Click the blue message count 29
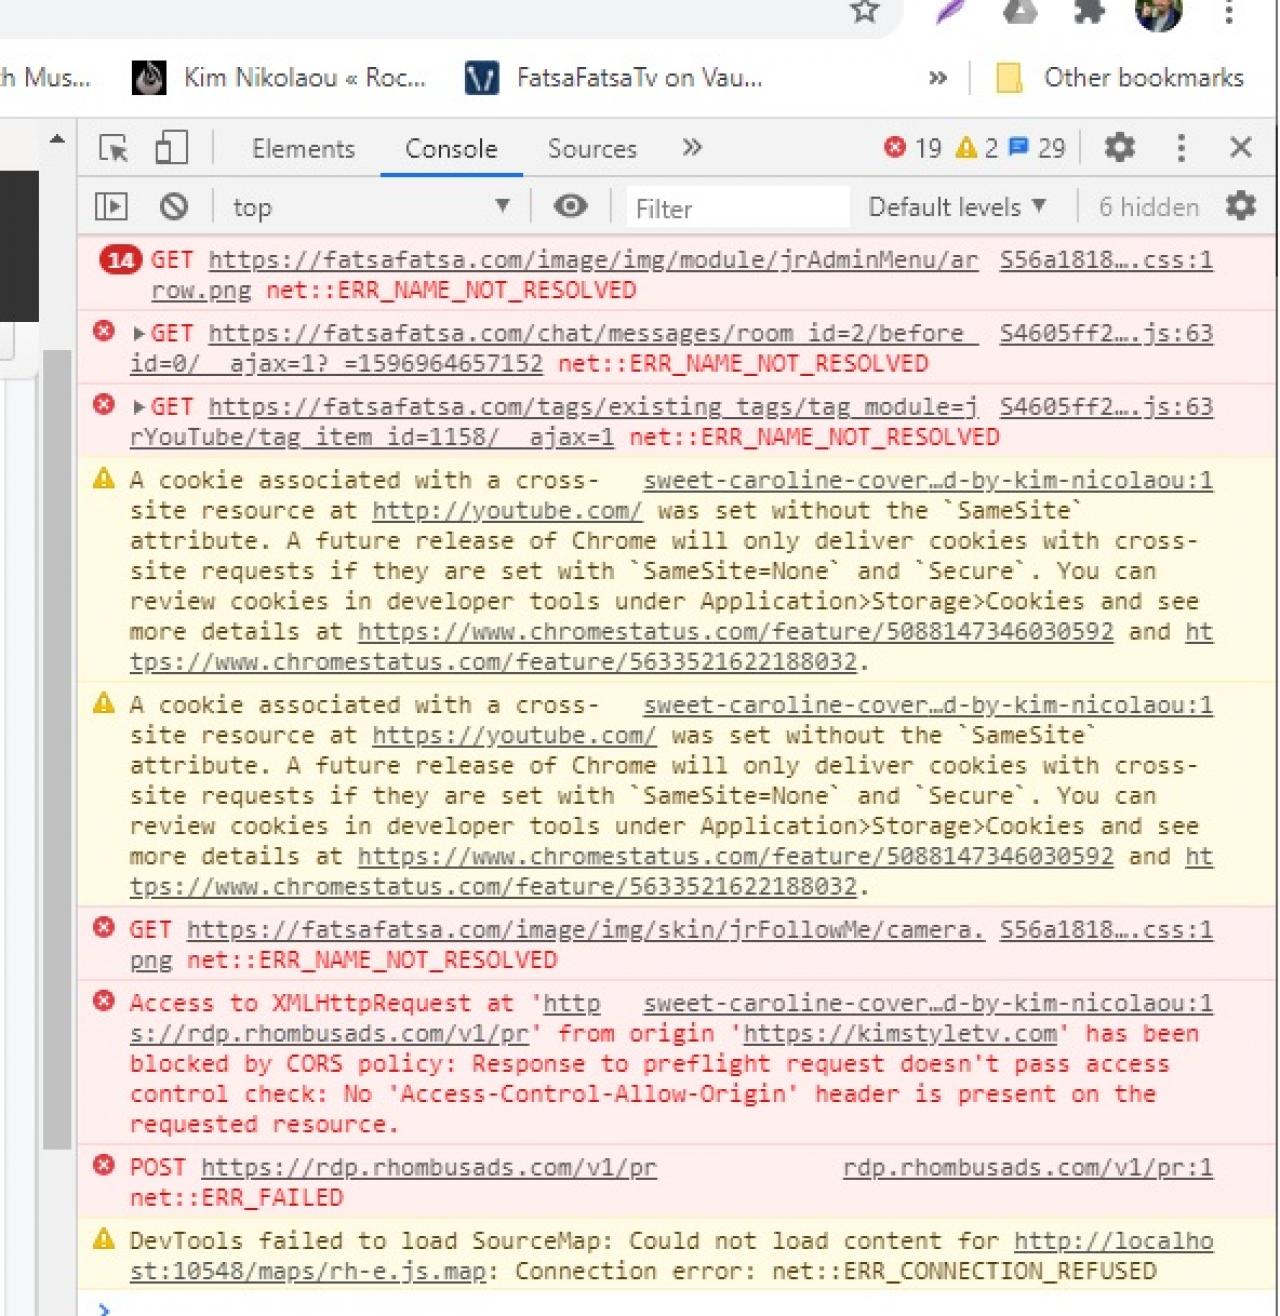 click(1037, 148)
